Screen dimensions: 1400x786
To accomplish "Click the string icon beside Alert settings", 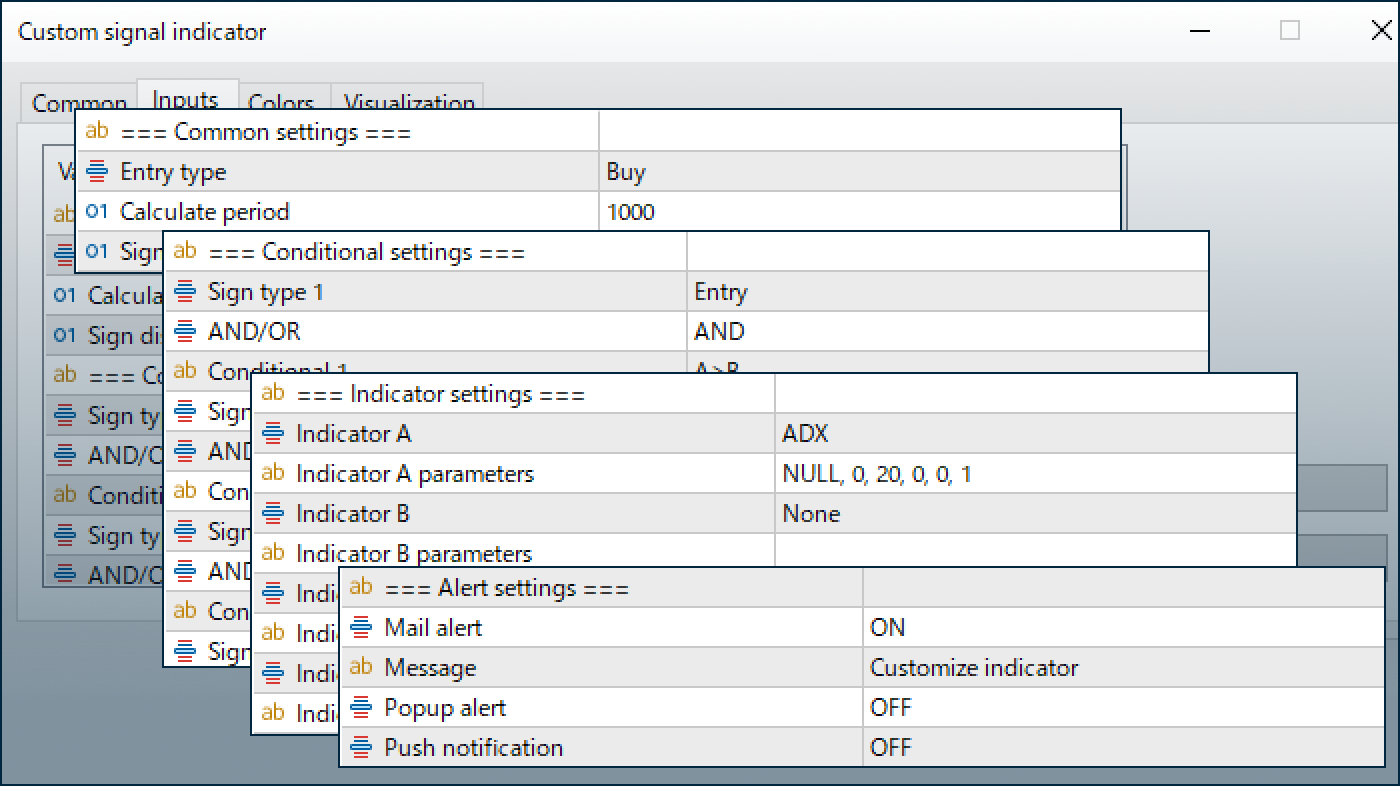I will 361,587.
